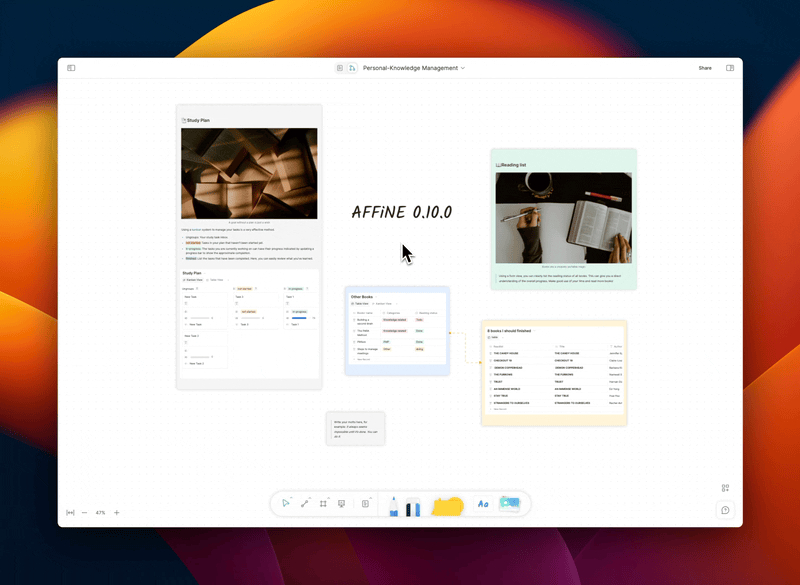The image size is (800, 585).
Task: Click THE CANDY HOUSE in first column
Action: point(506,353)
